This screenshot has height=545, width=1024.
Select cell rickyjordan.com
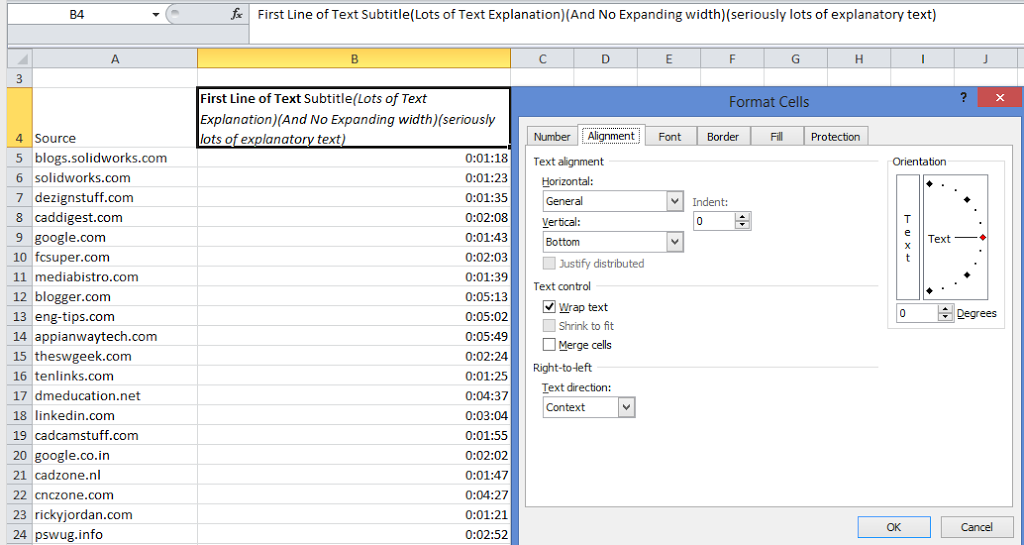pyautogui.click(x=115, y=514)
